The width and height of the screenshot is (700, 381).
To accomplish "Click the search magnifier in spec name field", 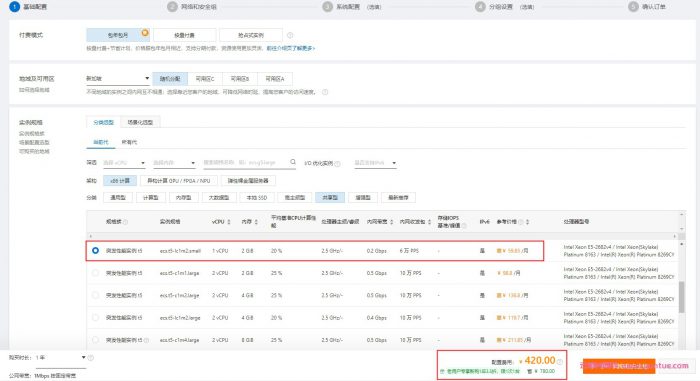I will 293,162.
